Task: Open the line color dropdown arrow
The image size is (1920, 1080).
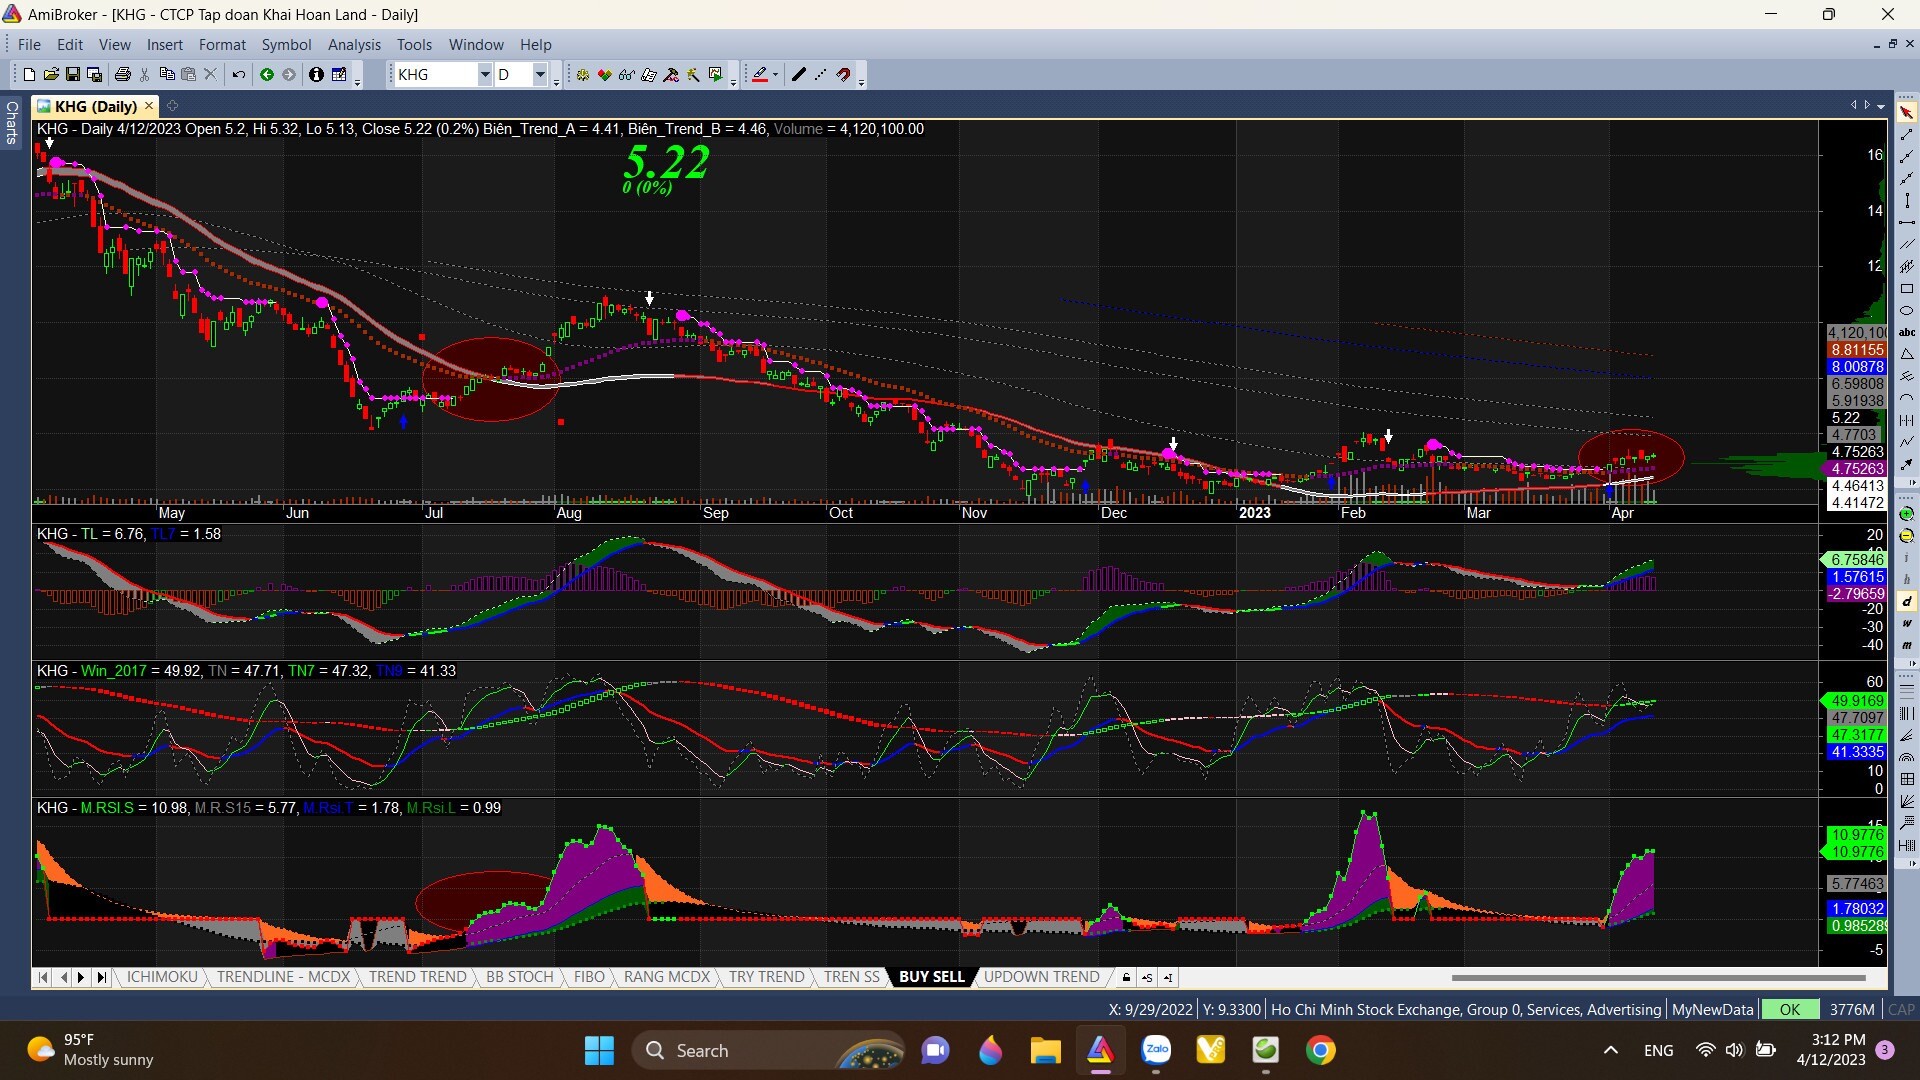Action: point(775,75)
